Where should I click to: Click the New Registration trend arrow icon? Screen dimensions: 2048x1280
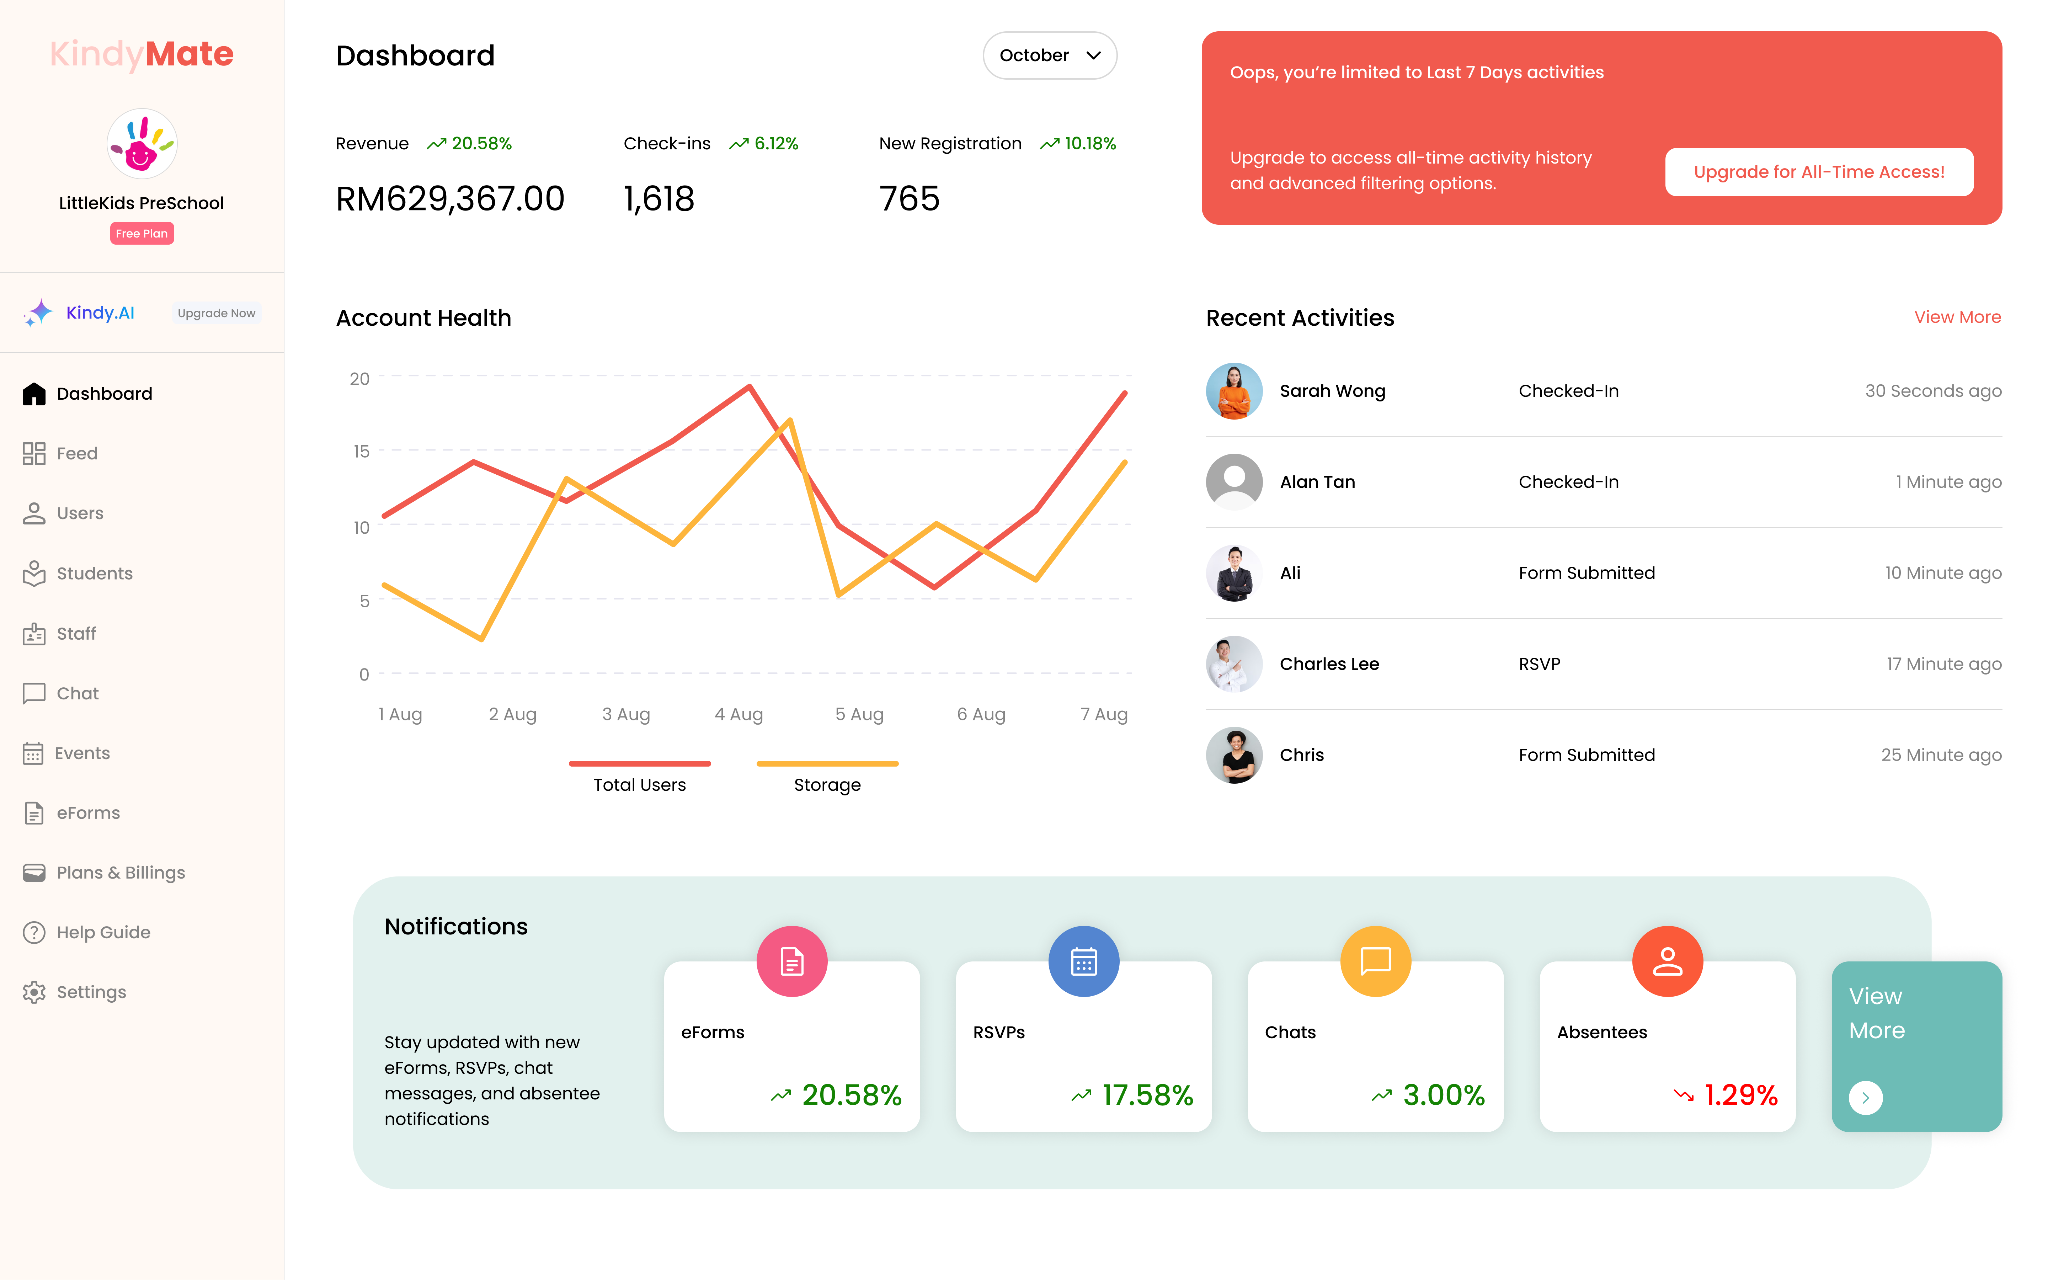(1050, 144)
